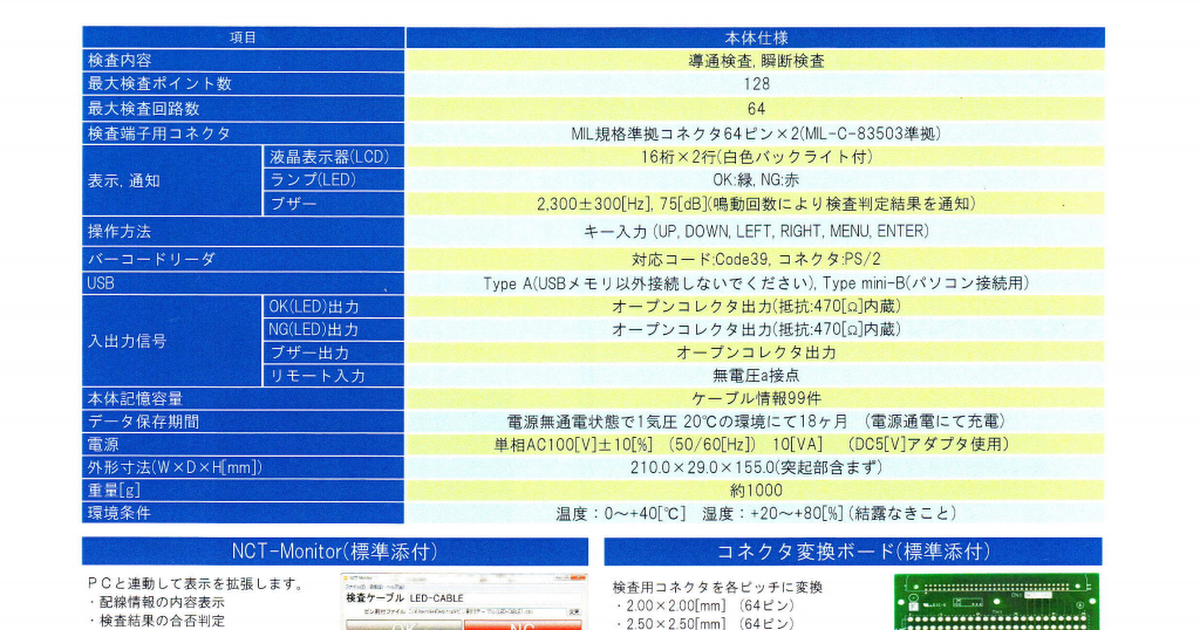Select the 表示, 通知 group label
Image resolution: width=1200 pixels, height=630 pixels.
click(x=124, y=181)
